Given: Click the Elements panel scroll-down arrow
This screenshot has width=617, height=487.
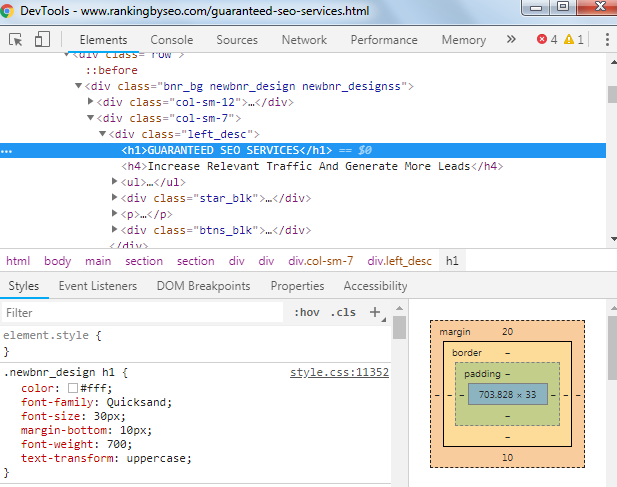Looking at the screenshot, I should (x=613, y=239).
